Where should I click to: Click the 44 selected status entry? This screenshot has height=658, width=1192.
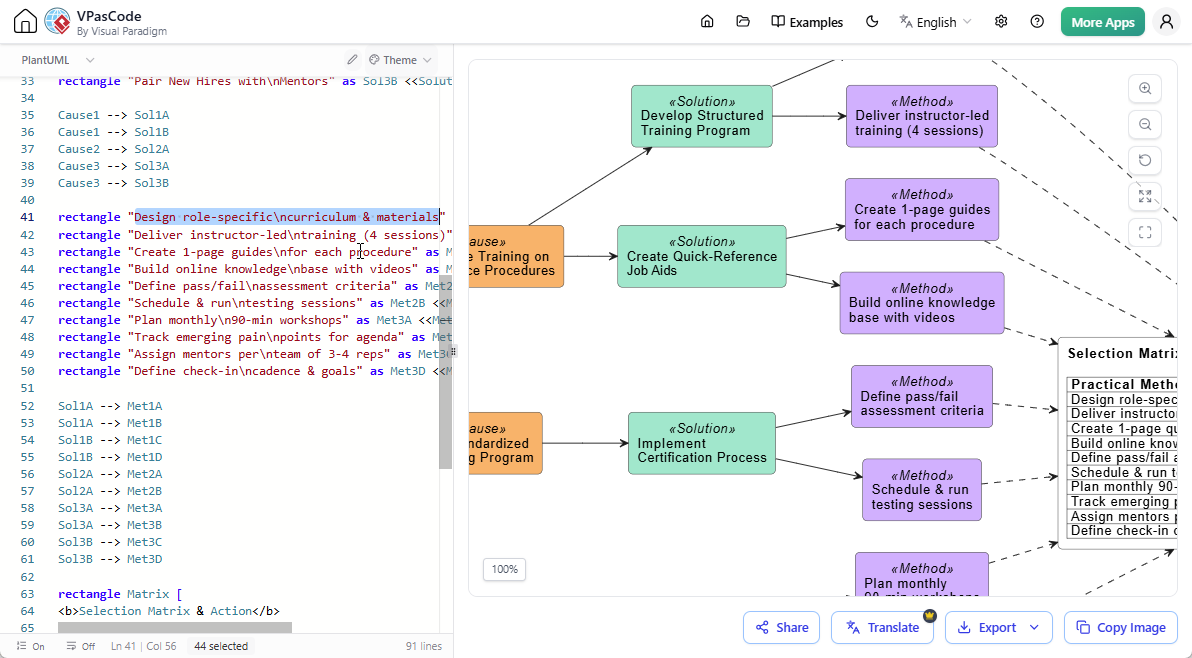tap(220, 647)
